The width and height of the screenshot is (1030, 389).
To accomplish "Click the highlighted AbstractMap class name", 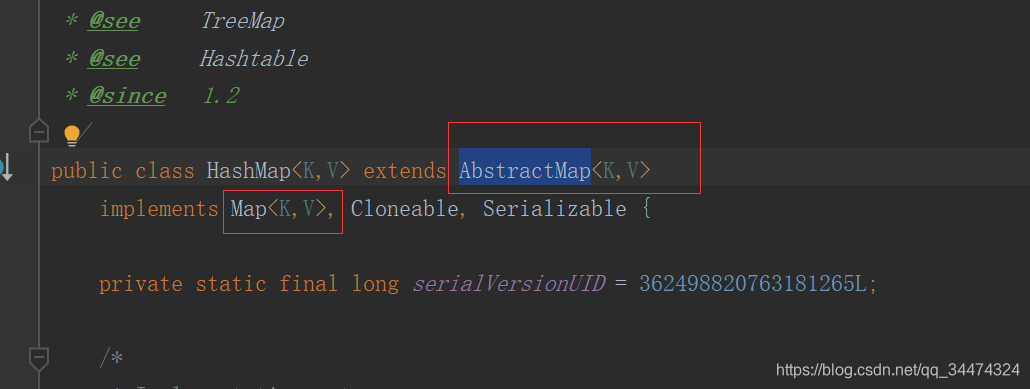I will pos(524,171).
